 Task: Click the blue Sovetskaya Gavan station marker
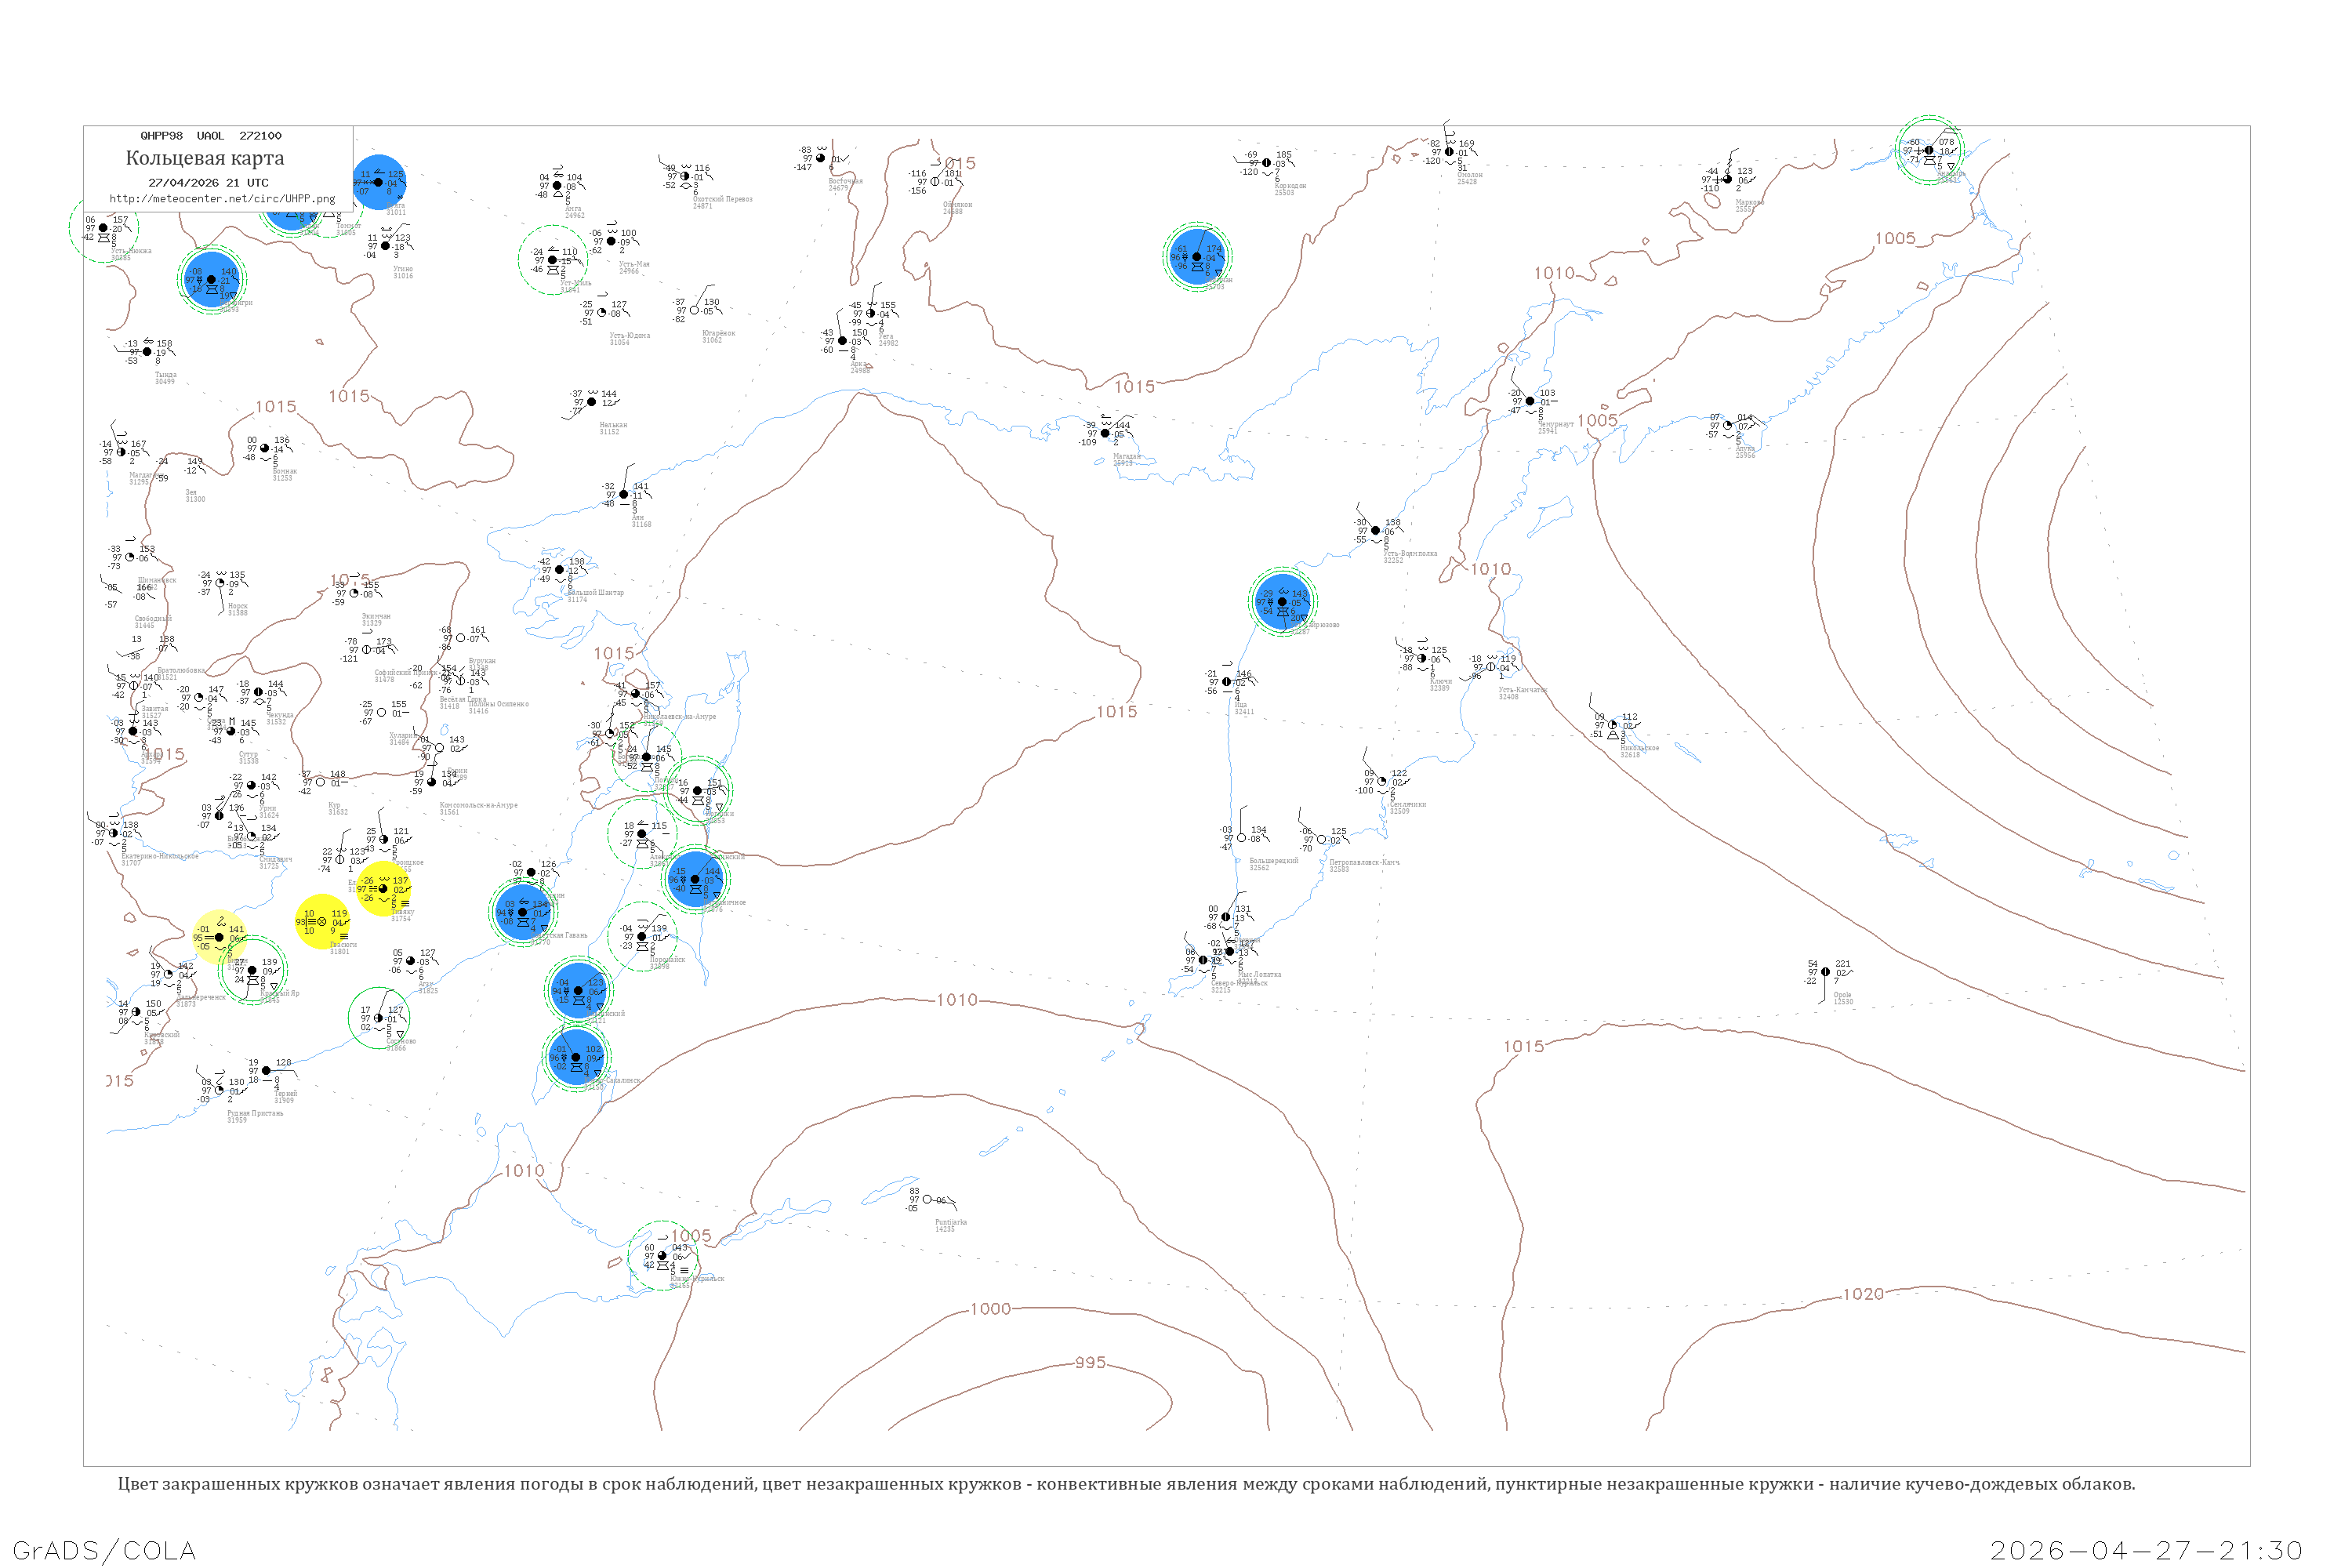522,912
